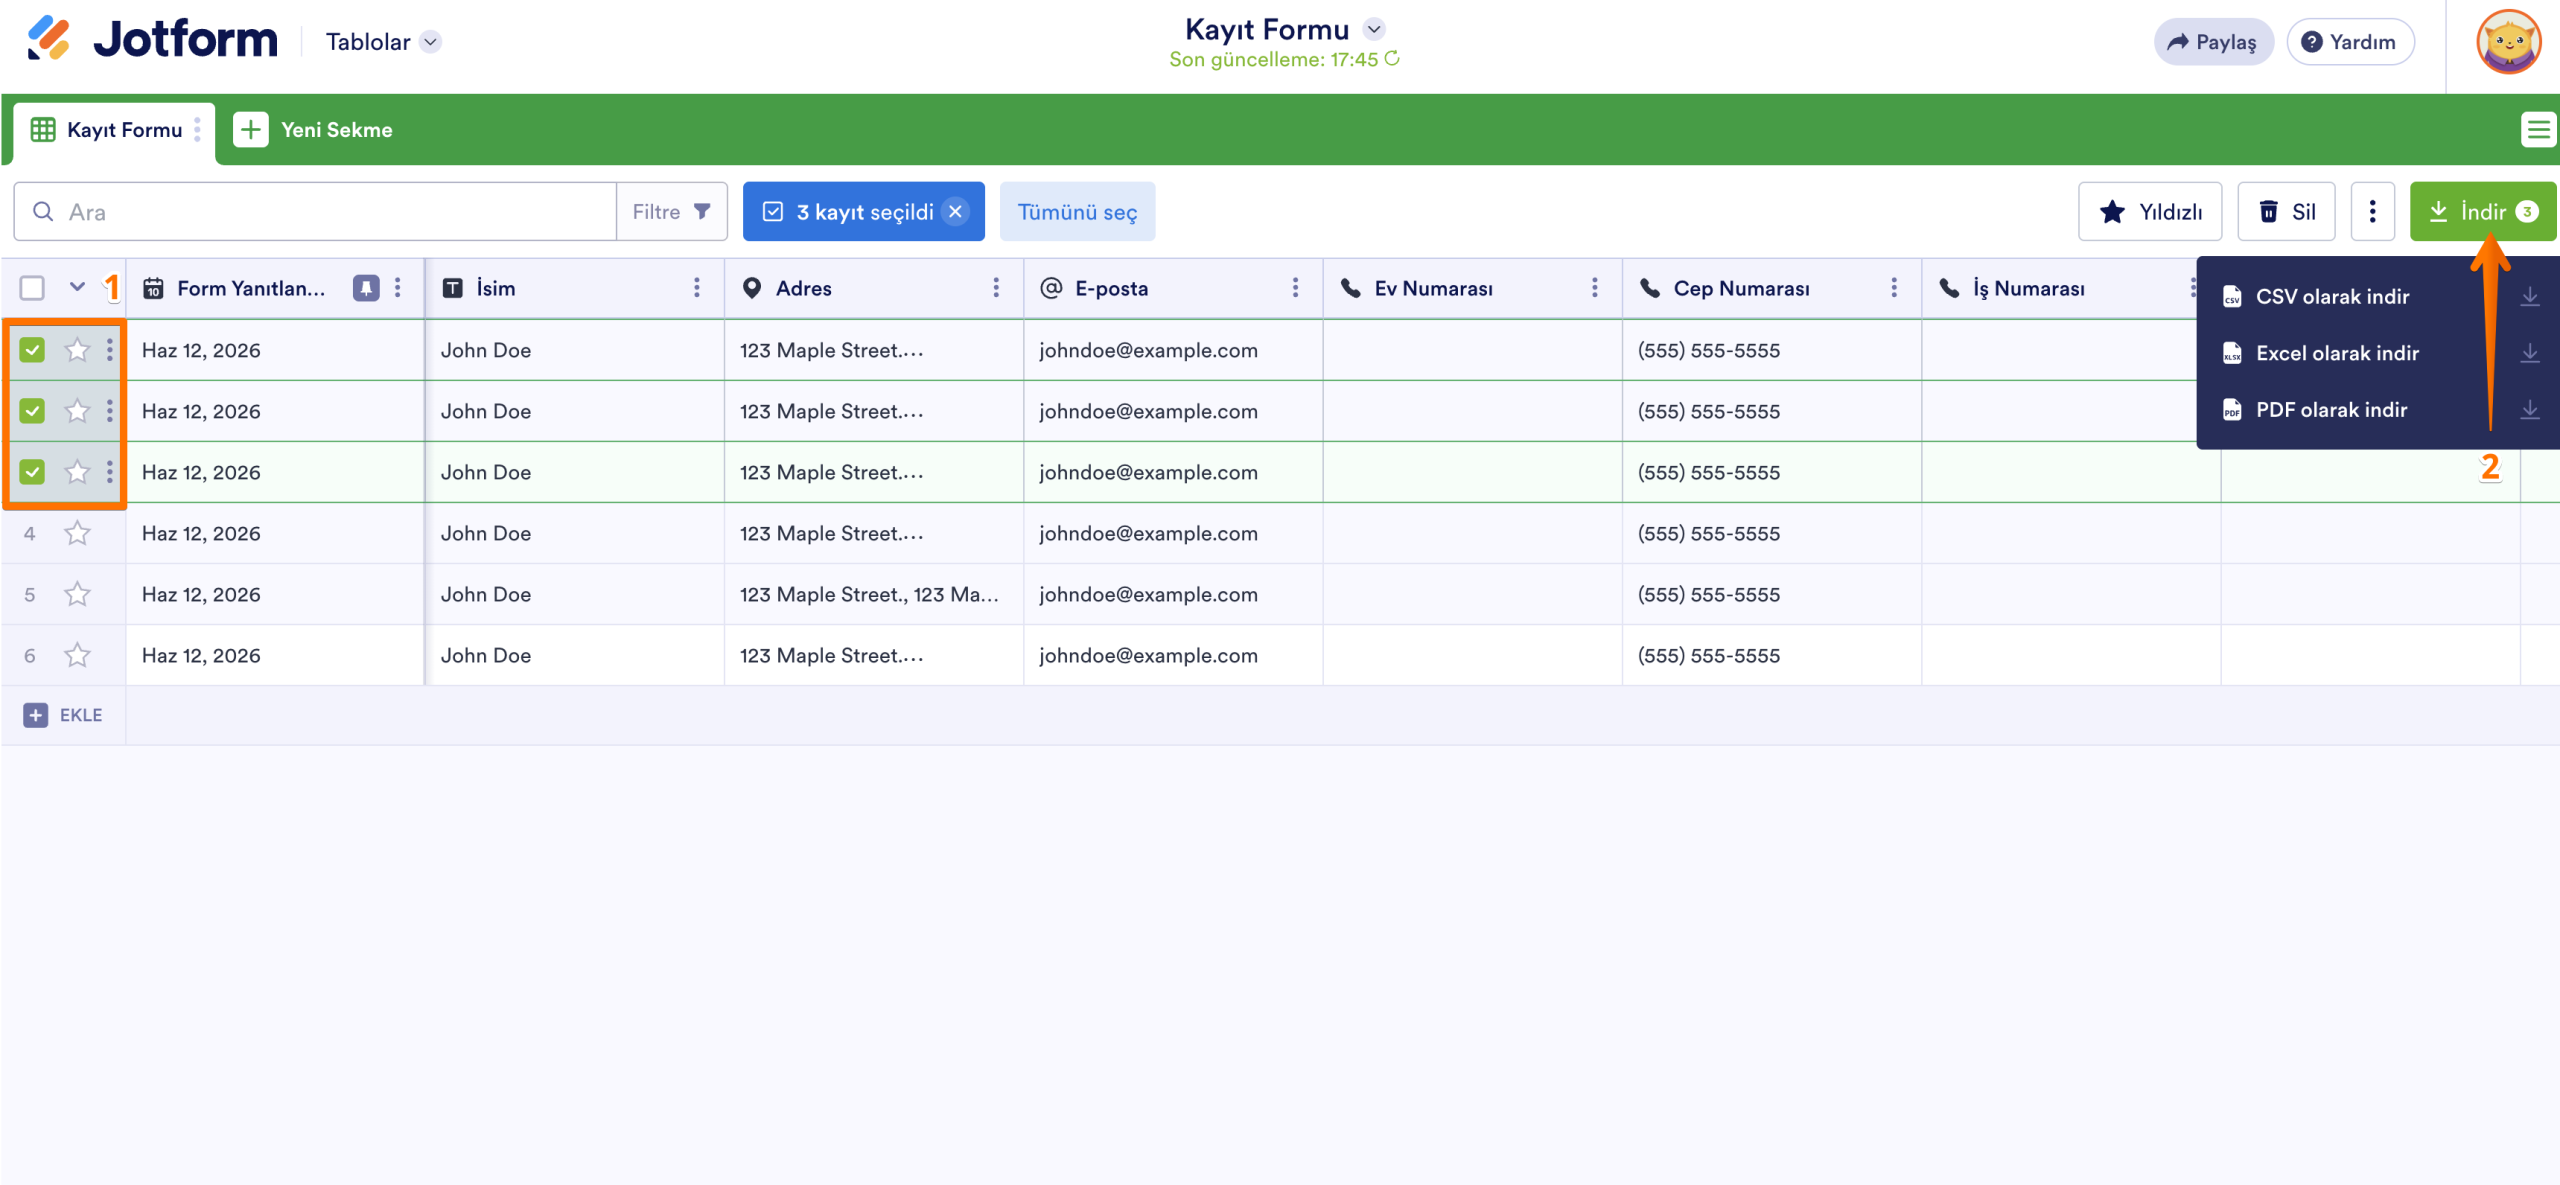Star the row numbered 4
The width and height of the screenshot is (2560, 1185).
(77, 533)
